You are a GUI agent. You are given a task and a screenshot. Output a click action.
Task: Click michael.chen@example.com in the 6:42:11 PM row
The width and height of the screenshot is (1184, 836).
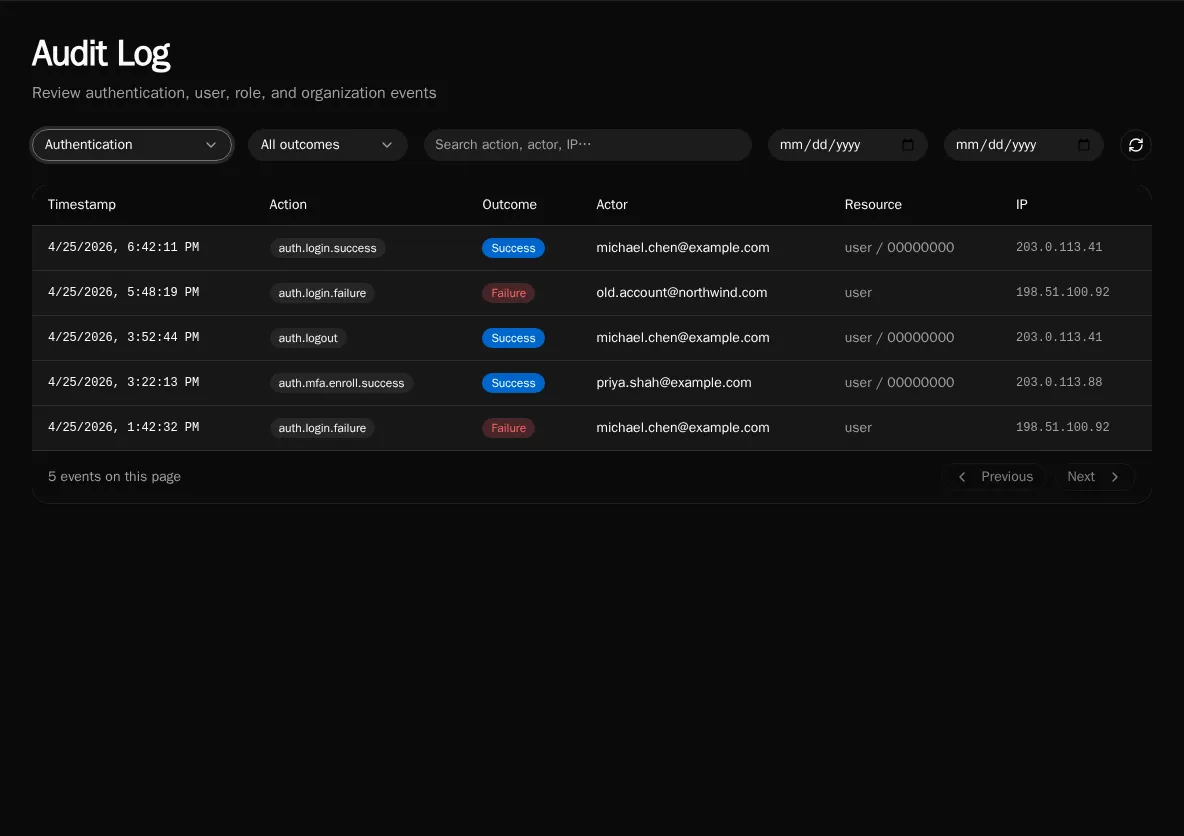(x=683, y=247)
